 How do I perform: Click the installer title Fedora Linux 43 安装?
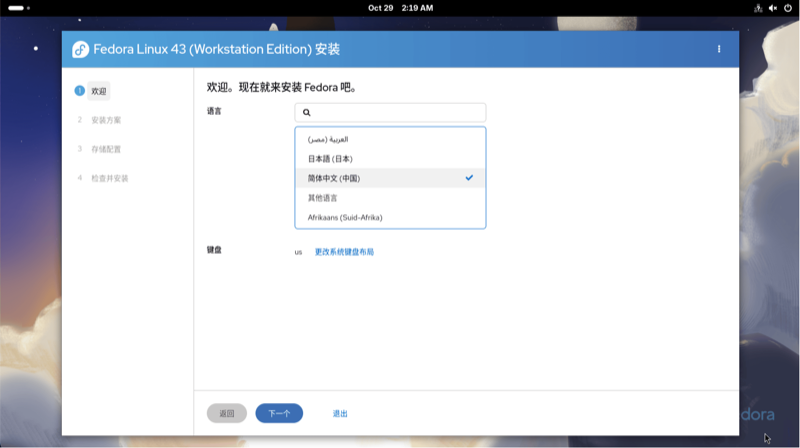tap(216, 49)
